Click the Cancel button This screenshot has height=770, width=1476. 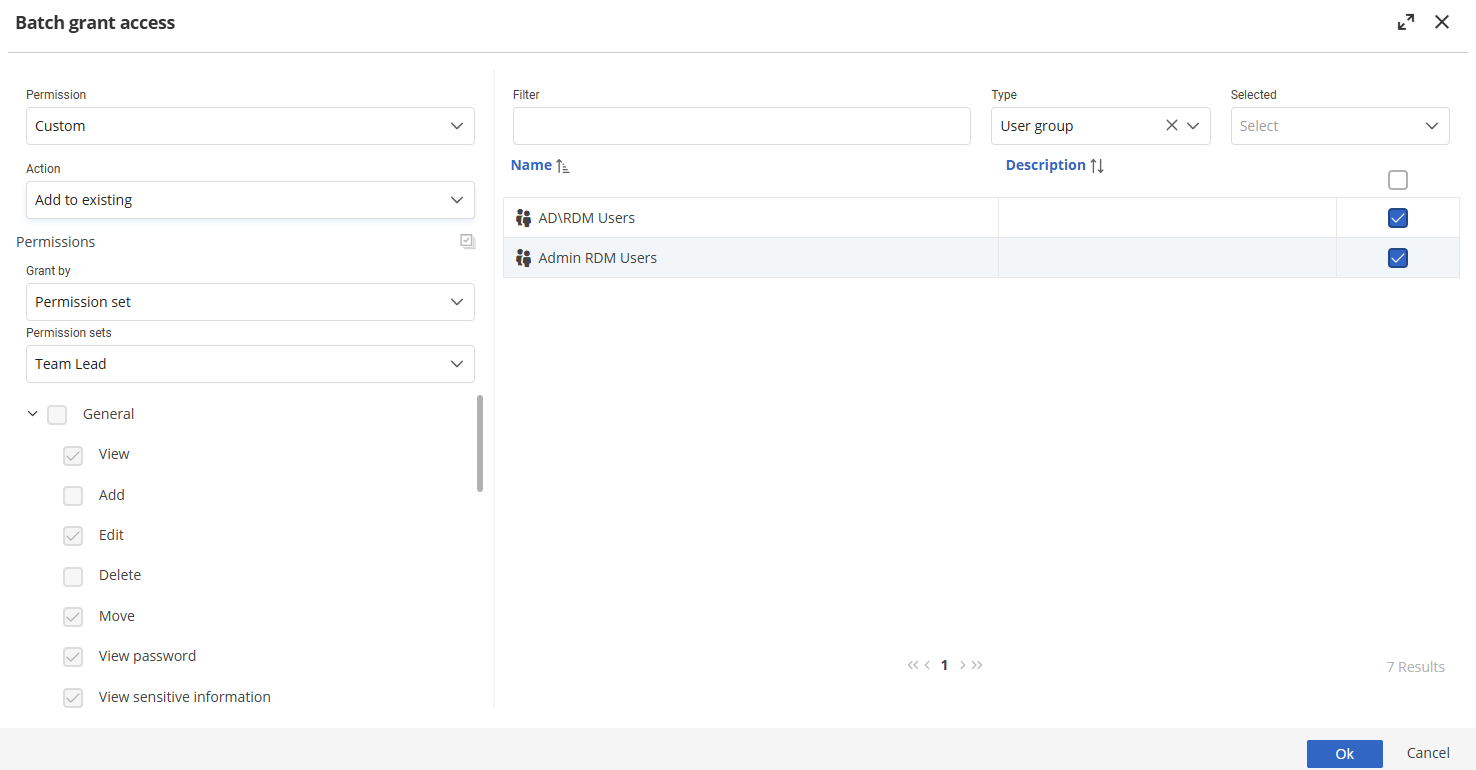(1427, 753)
